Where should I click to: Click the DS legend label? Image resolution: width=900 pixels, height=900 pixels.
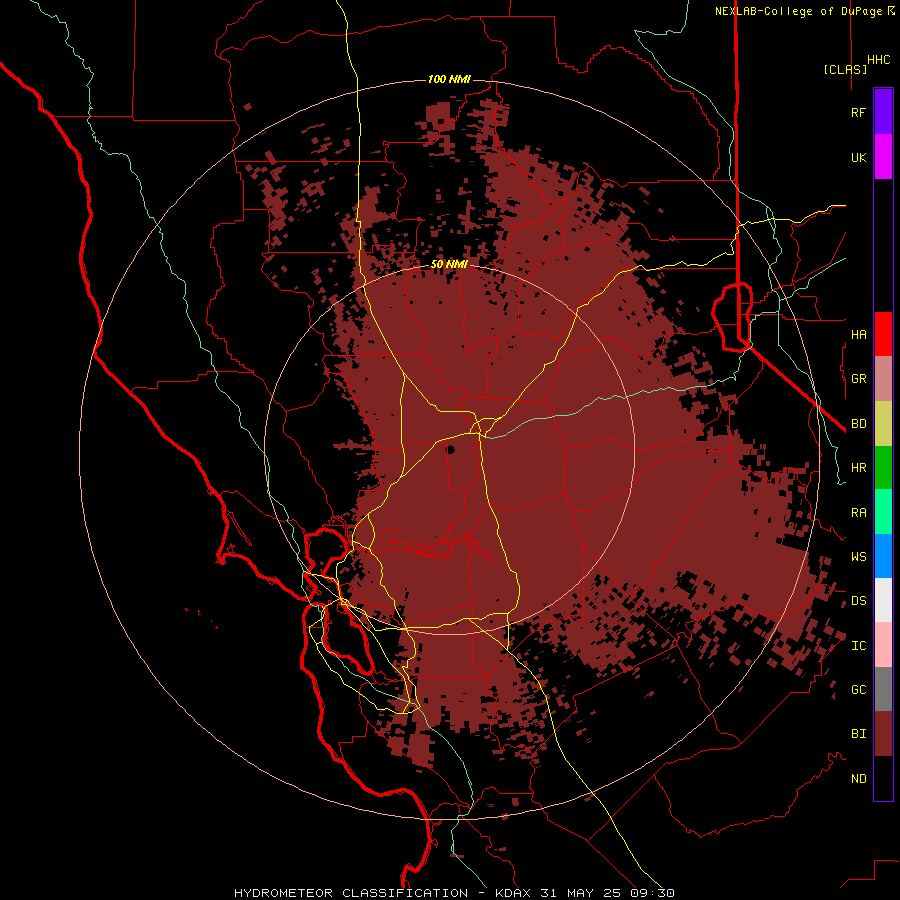point(859,600)
